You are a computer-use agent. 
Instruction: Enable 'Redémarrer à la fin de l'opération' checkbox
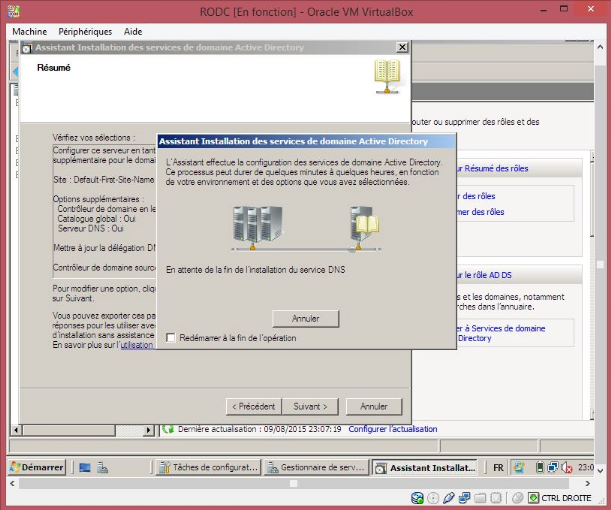tap(171, 338)
